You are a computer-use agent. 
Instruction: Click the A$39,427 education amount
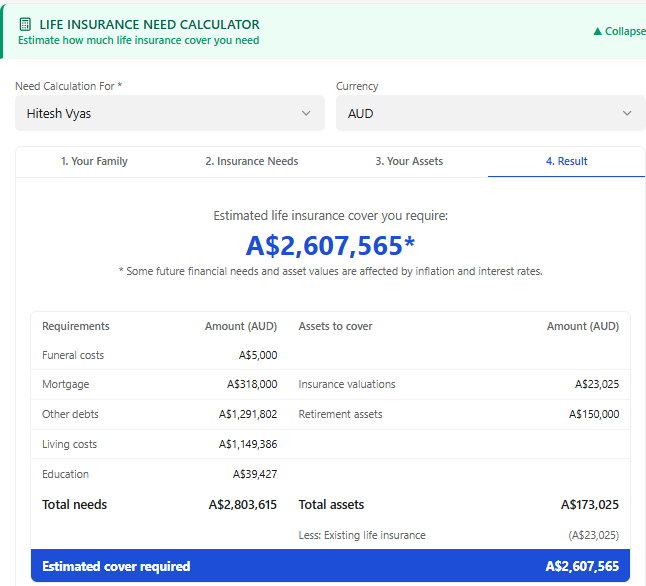[255, 474]
